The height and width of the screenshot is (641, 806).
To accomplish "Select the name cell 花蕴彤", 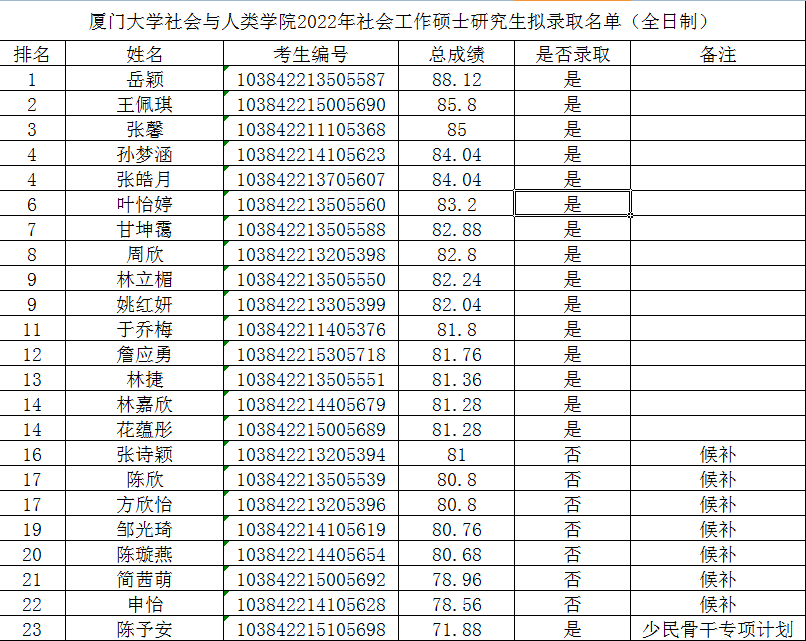I will pos(144,429).
